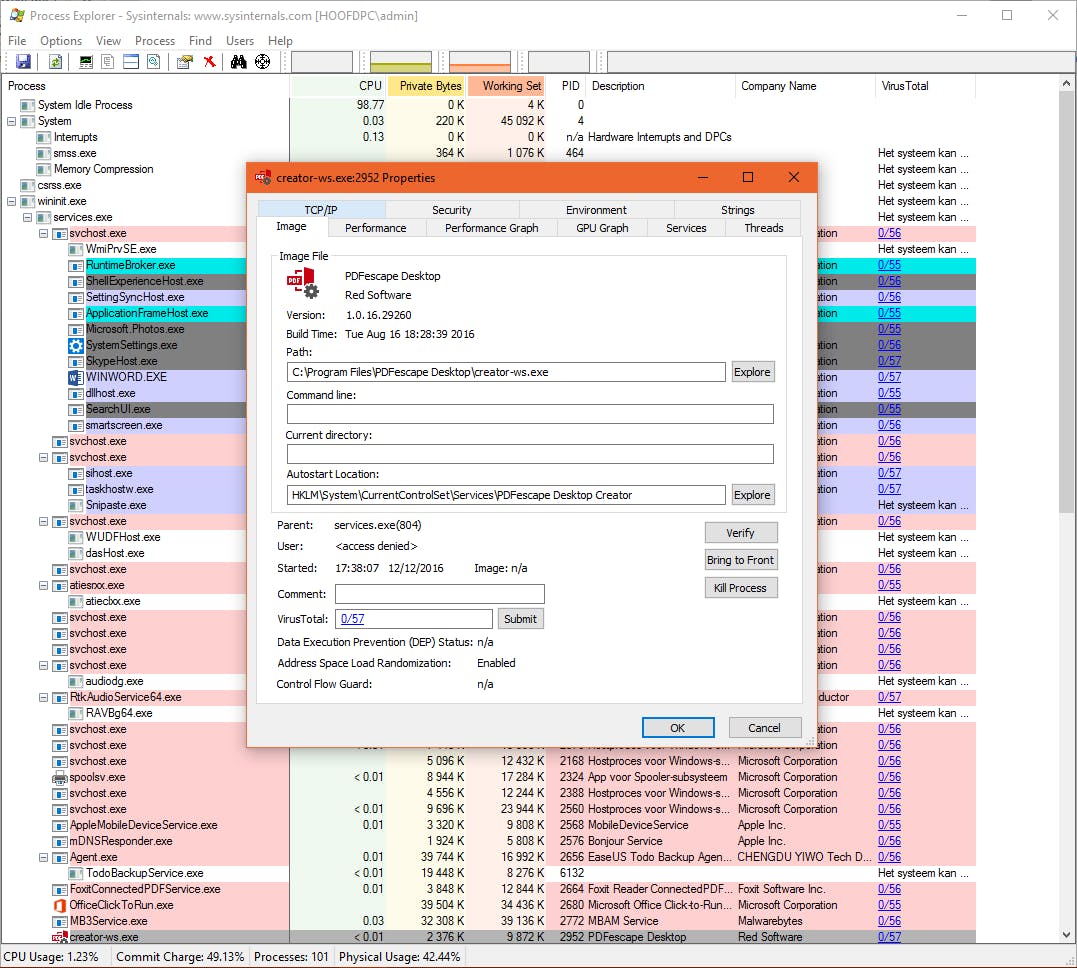Open the Properties toolbar icon
Image resolution: width=1077 pixels, height=968 pixels.
tap(184, 62)
